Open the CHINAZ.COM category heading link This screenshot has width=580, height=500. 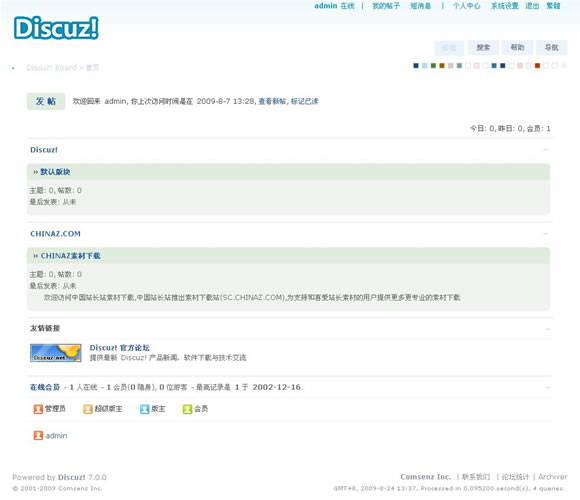[55, 234]
